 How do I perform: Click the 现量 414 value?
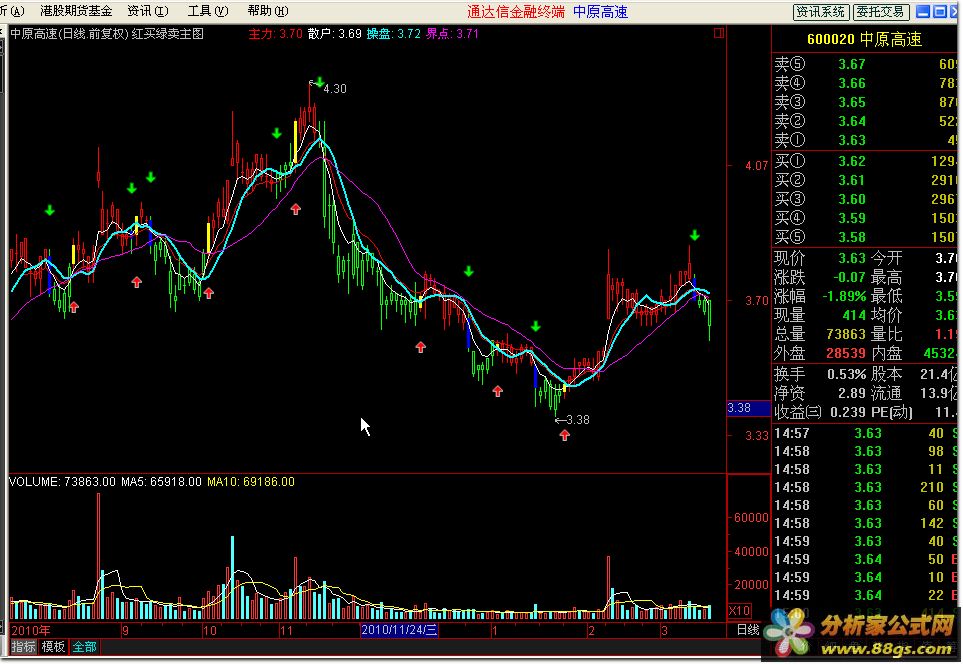click(854, 315)
